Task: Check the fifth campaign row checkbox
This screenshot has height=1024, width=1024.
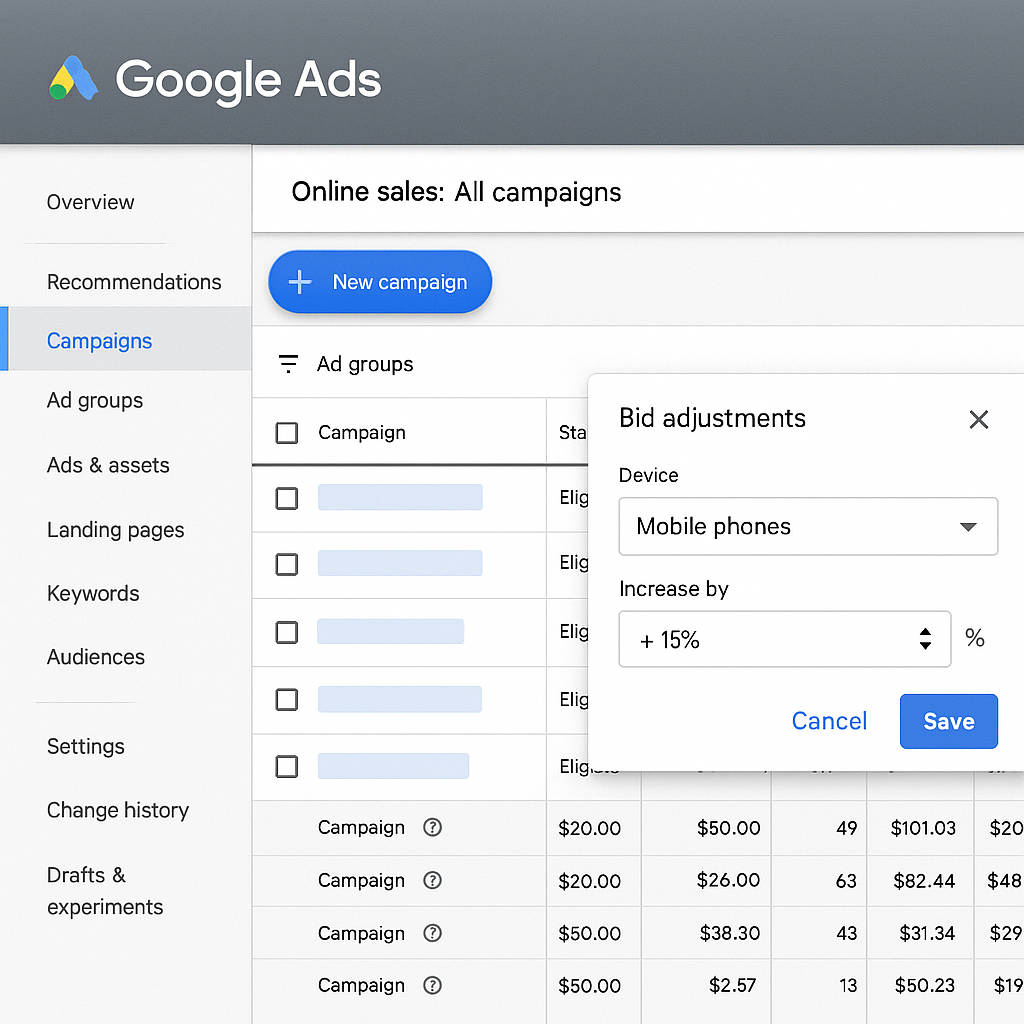Action: [x=287, y=766]
